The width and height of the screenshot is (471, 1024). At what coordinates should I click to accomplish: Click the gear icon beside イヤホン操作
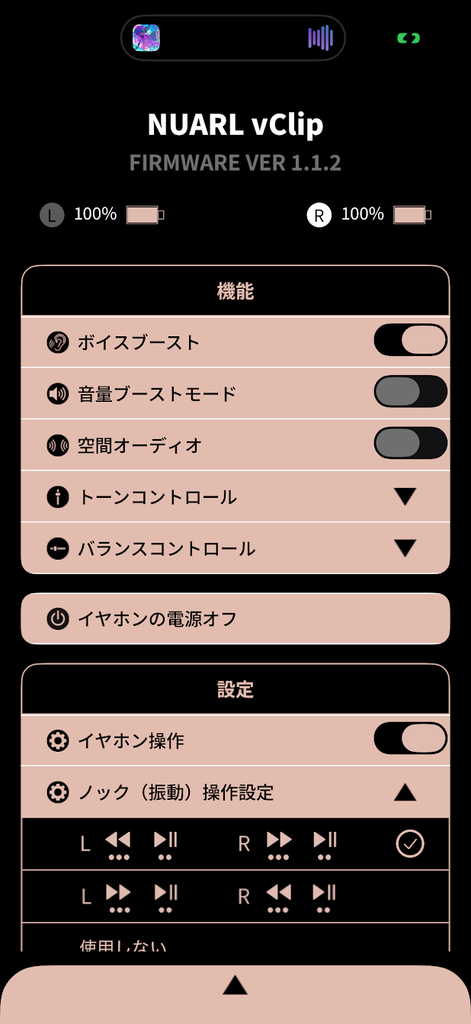[x=58, y=741]
